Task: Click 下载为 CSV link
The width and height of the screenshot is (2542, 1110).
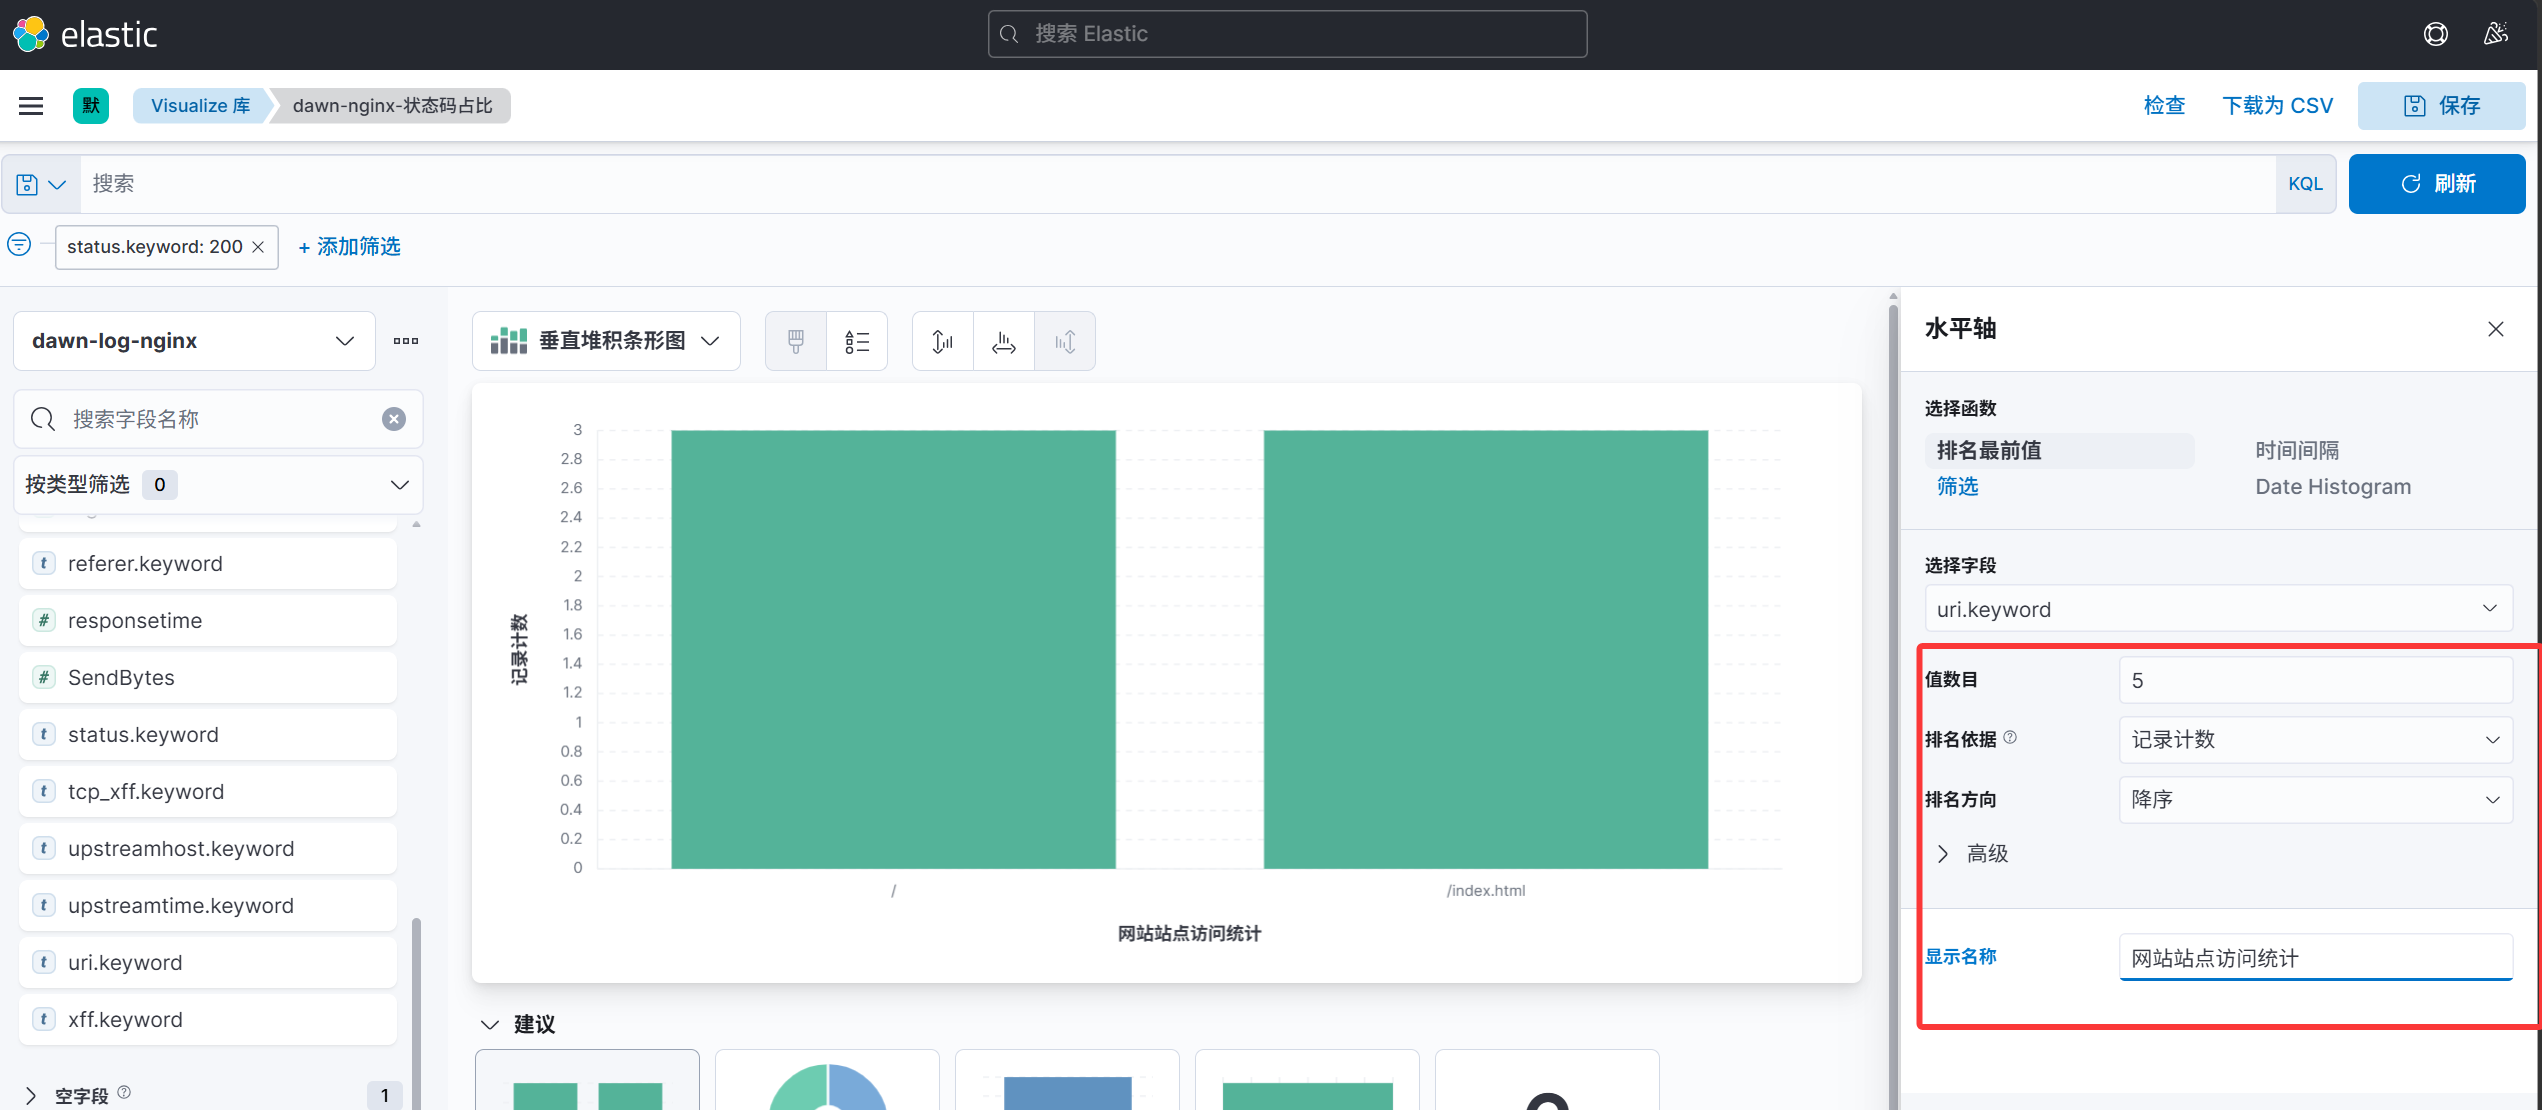Action: tap(2277, 106)
